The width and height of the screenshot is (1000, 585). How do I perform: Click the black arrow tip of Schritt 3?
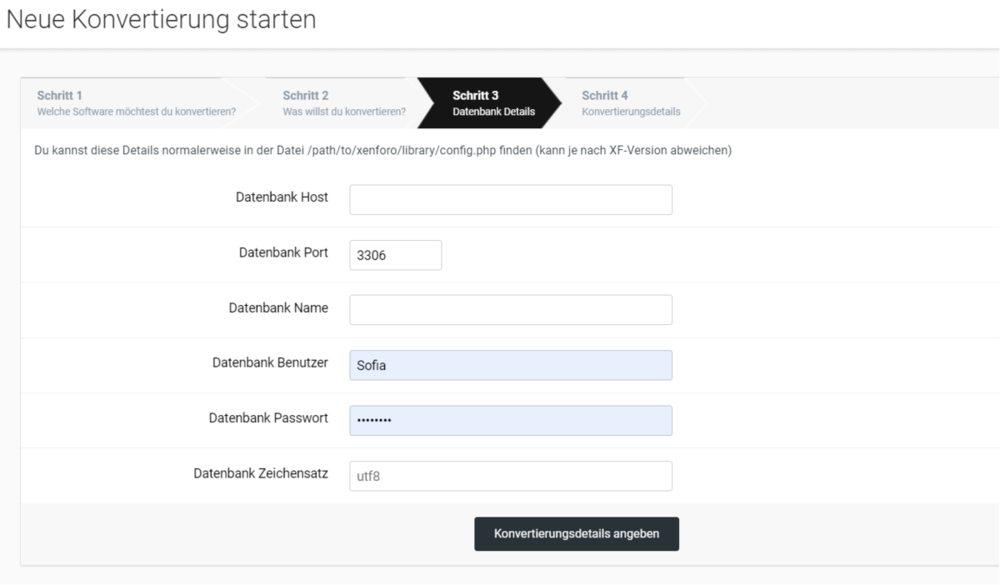(x=555, y=102)
